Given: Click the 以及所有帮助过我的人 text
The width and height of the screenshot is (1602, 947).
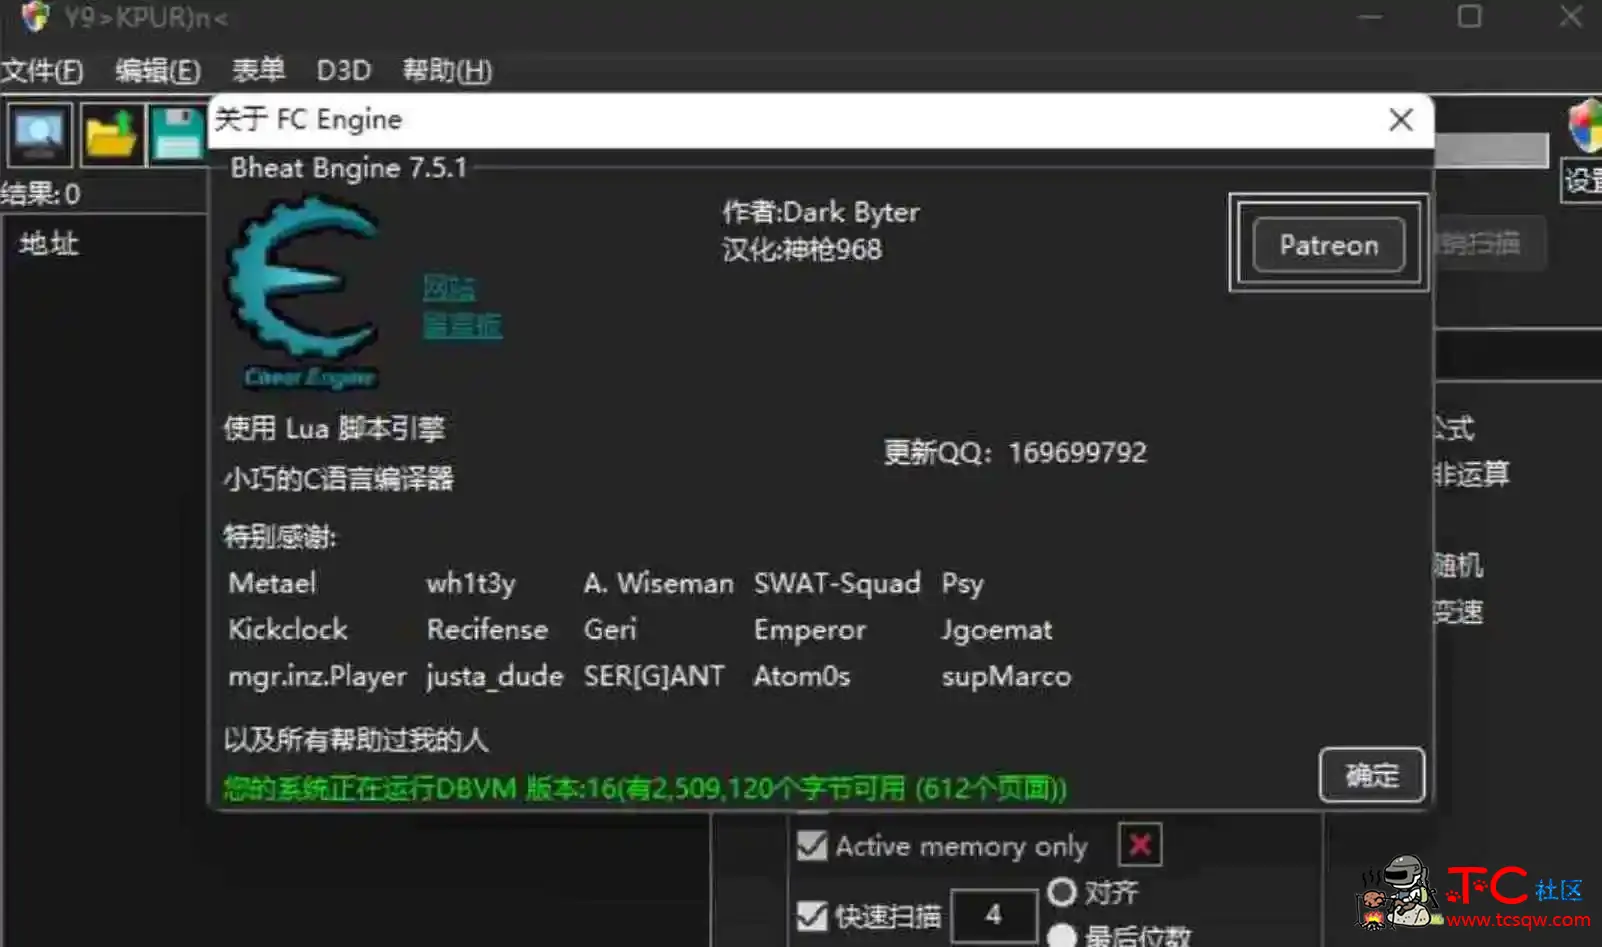Looking at the screenshot, I should pos(356,740).
